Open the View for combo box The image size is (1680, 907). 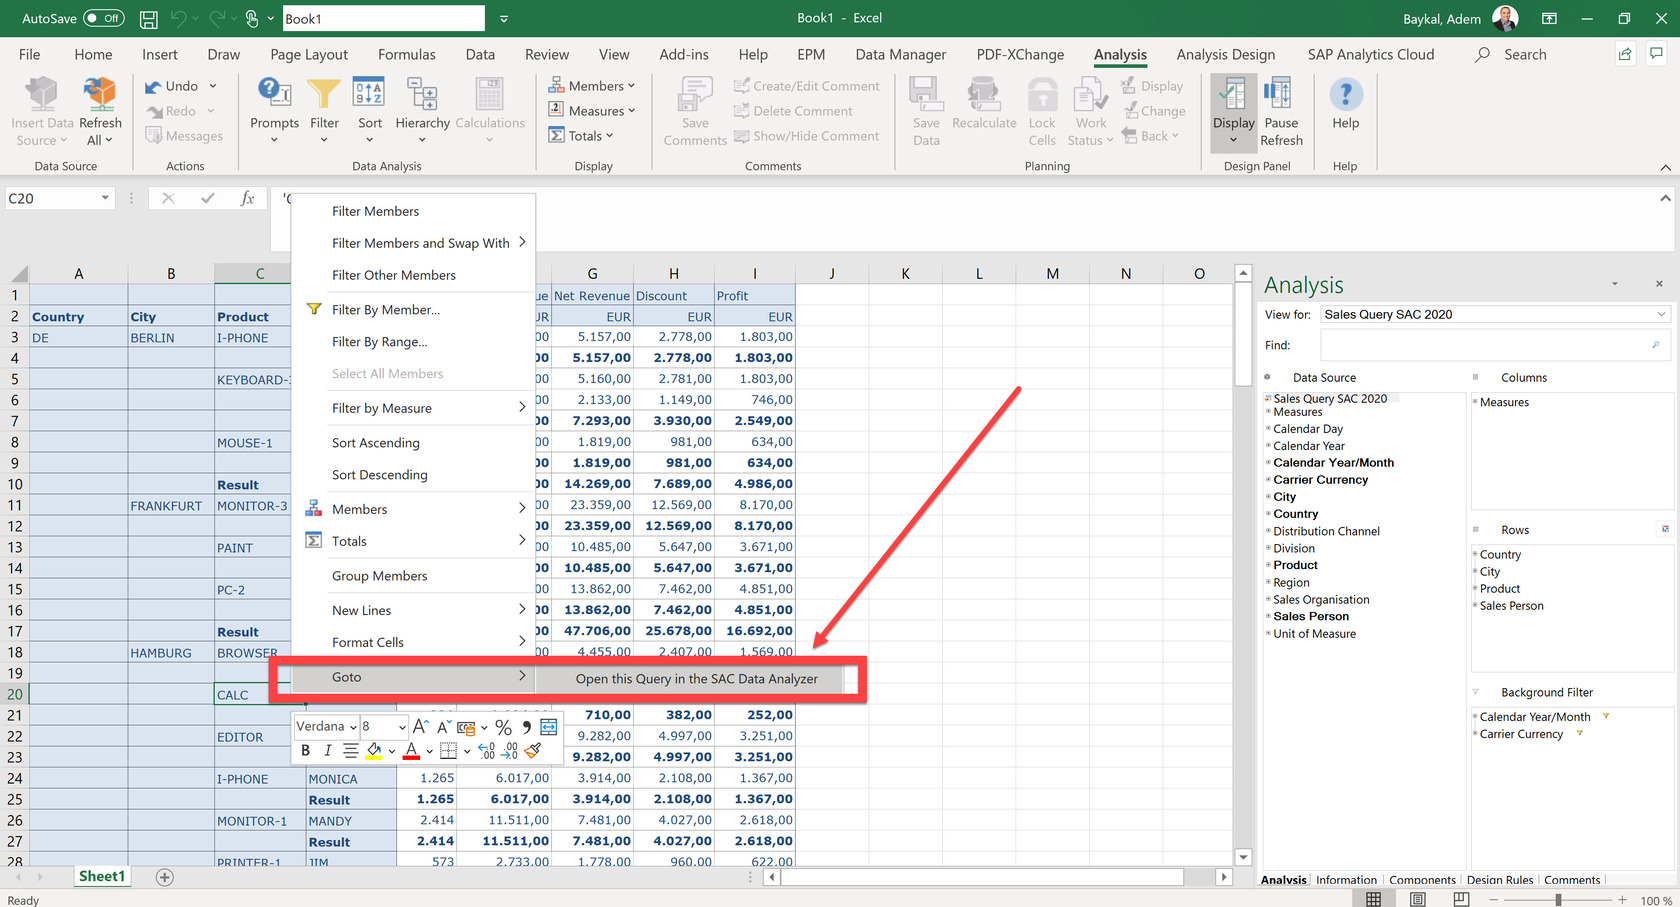[1495, 314]
